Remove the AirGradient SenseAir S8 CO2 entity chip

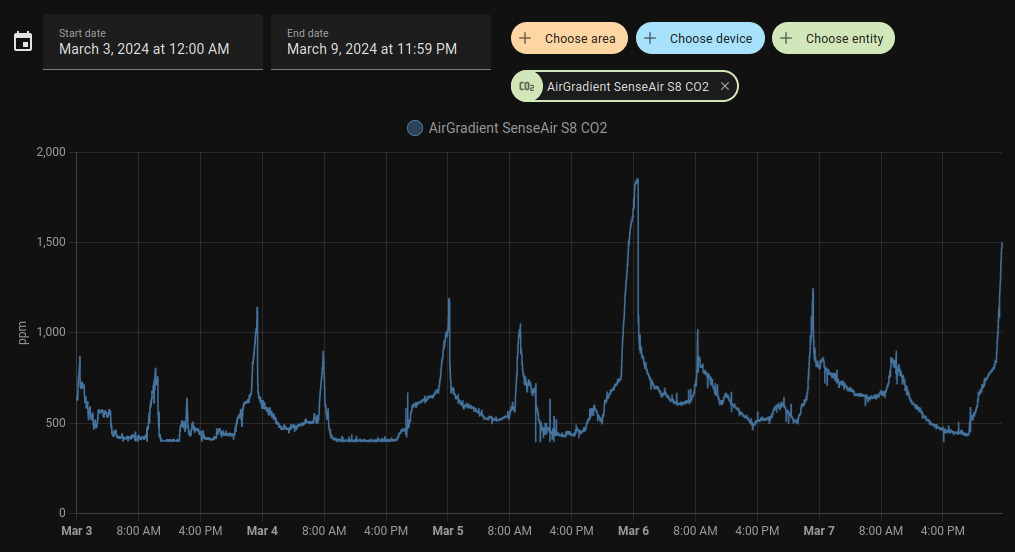[725, 87]
